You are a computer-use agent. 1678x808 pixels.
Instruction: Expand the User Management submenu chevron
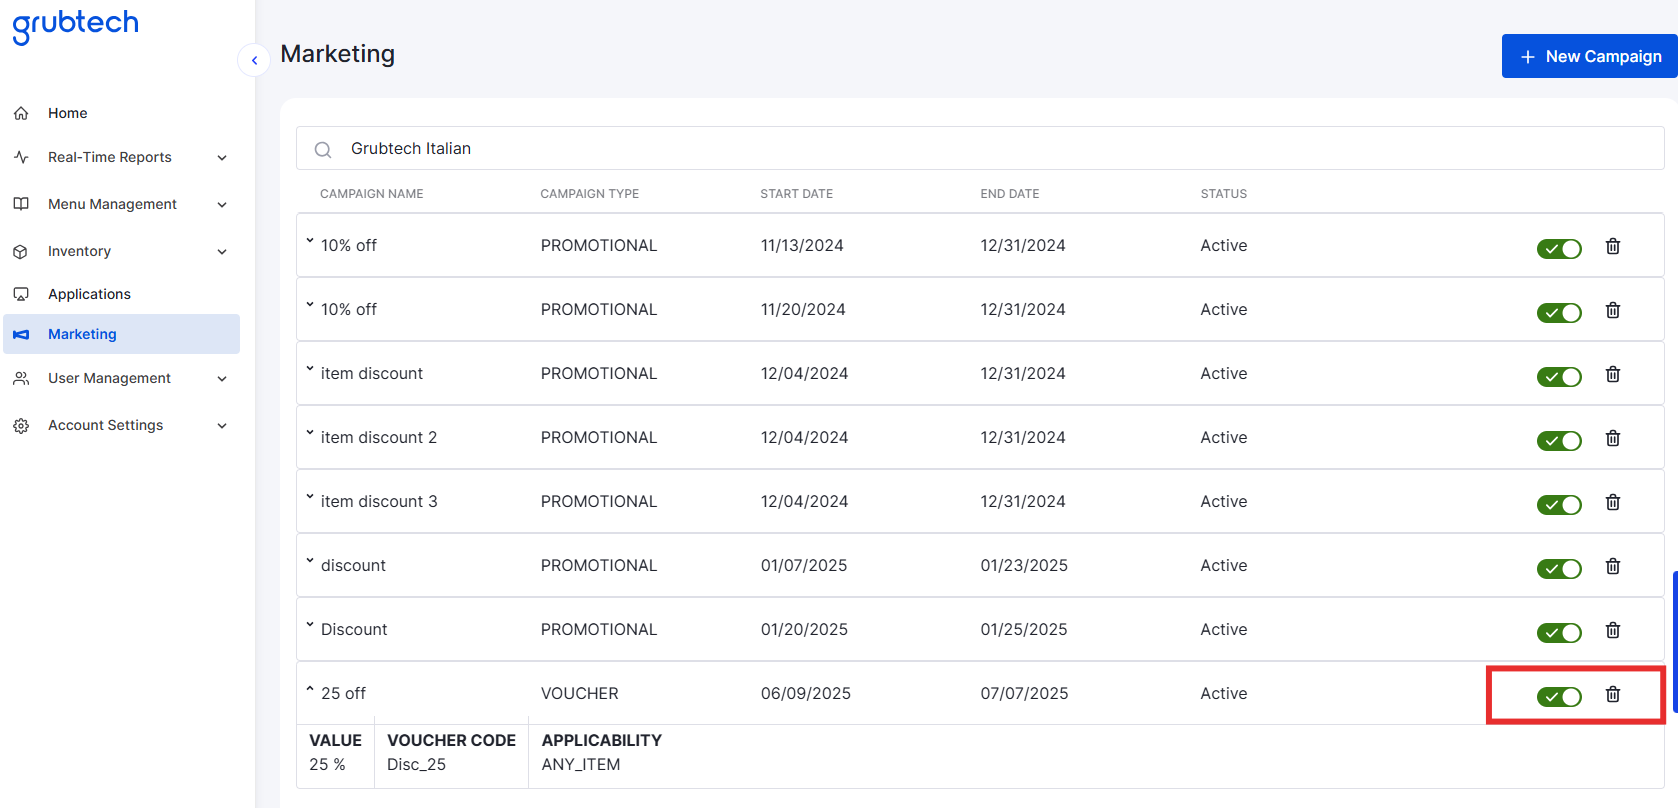(x=222, y=379)
